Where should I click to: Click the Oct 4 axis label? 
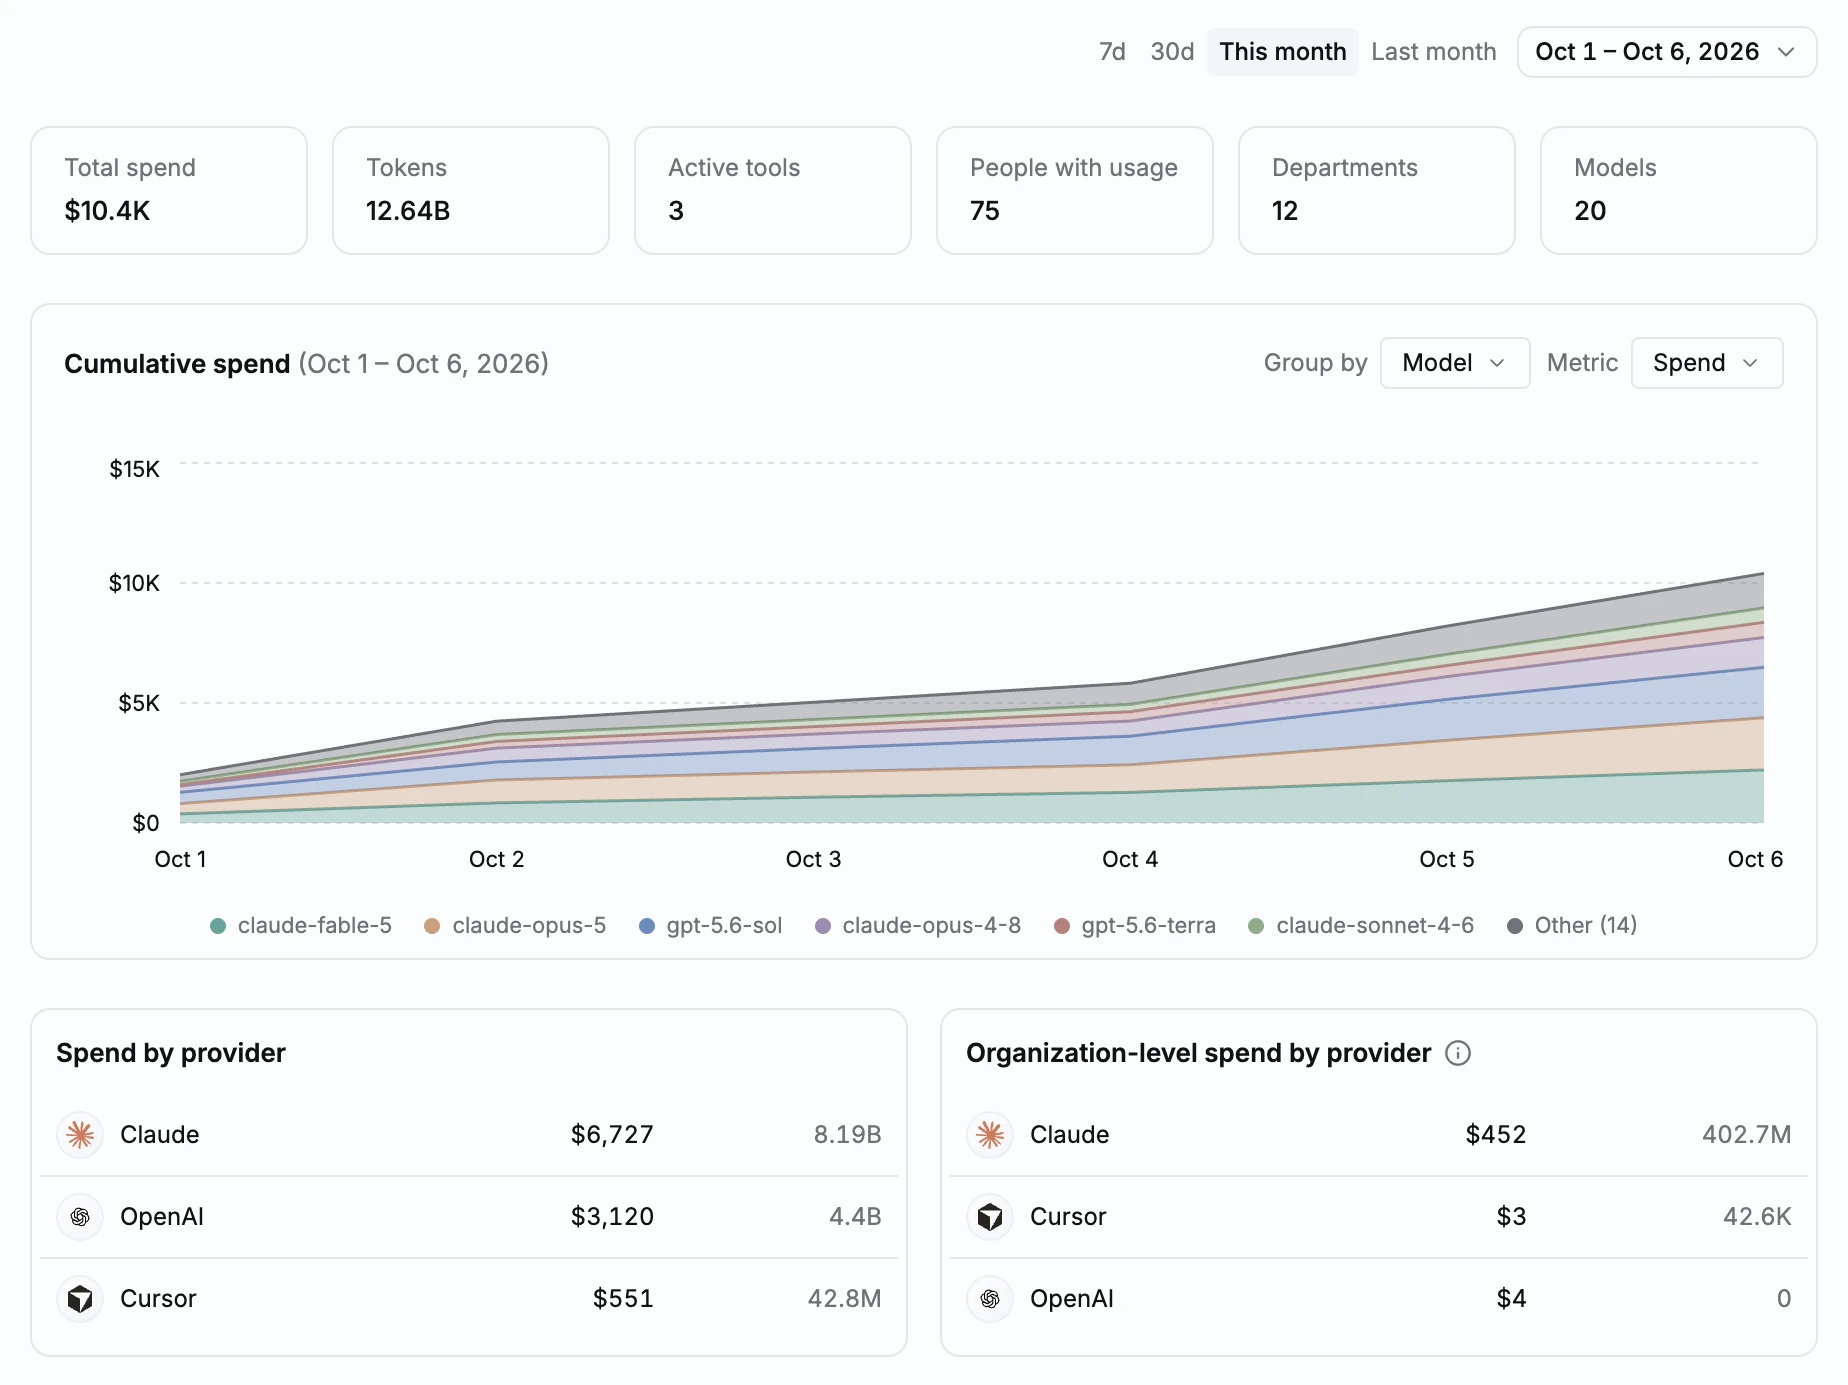[1130, 860]
